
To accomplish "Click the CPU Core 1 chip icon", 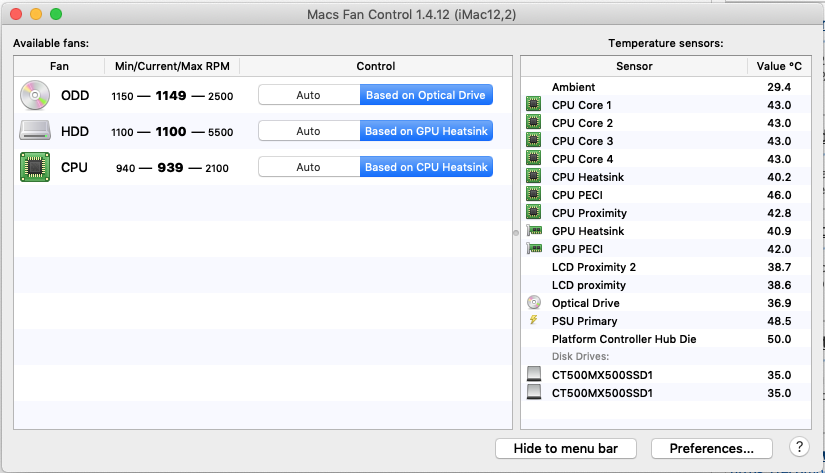I will (x=534, y=104).
